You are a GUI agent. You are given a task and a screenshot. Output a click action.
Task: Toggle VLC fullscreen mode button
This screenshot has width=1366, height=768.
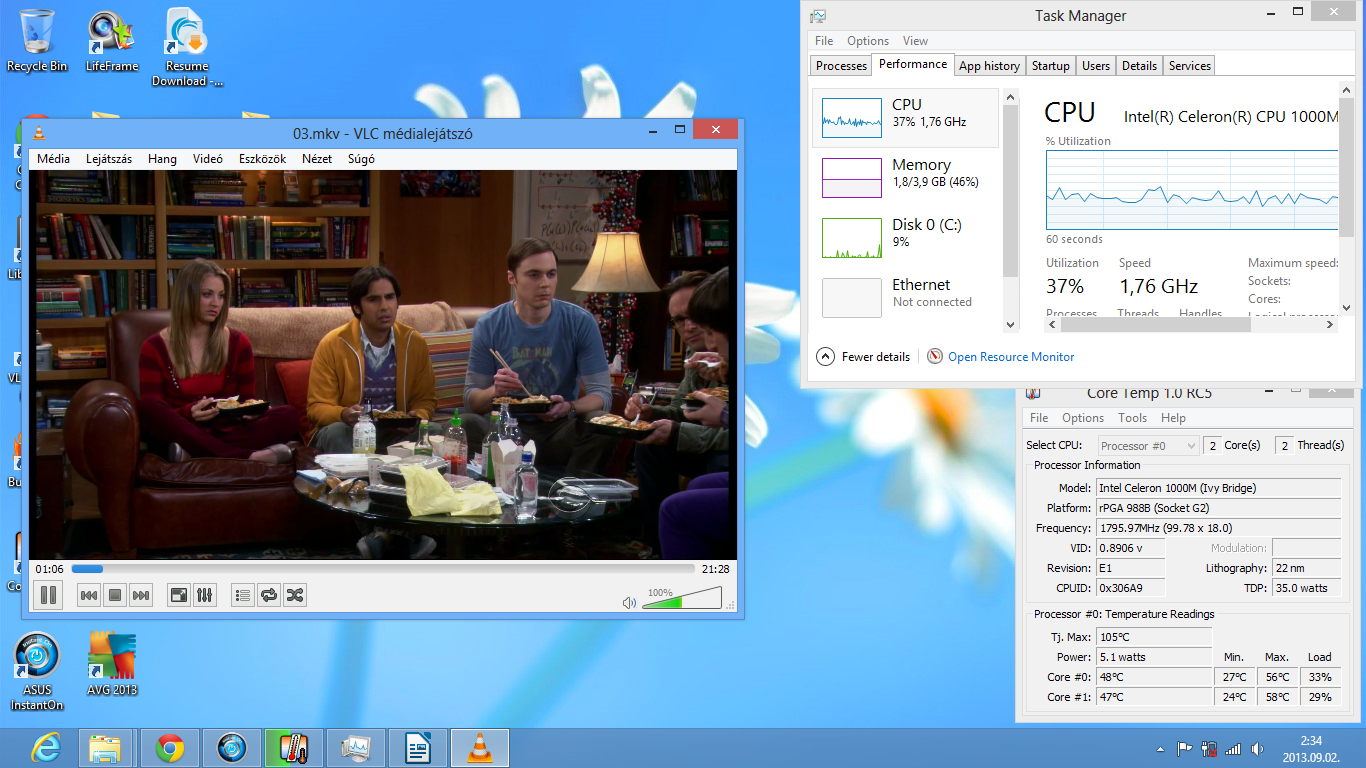pyautogui.click(x=179, y=595)
